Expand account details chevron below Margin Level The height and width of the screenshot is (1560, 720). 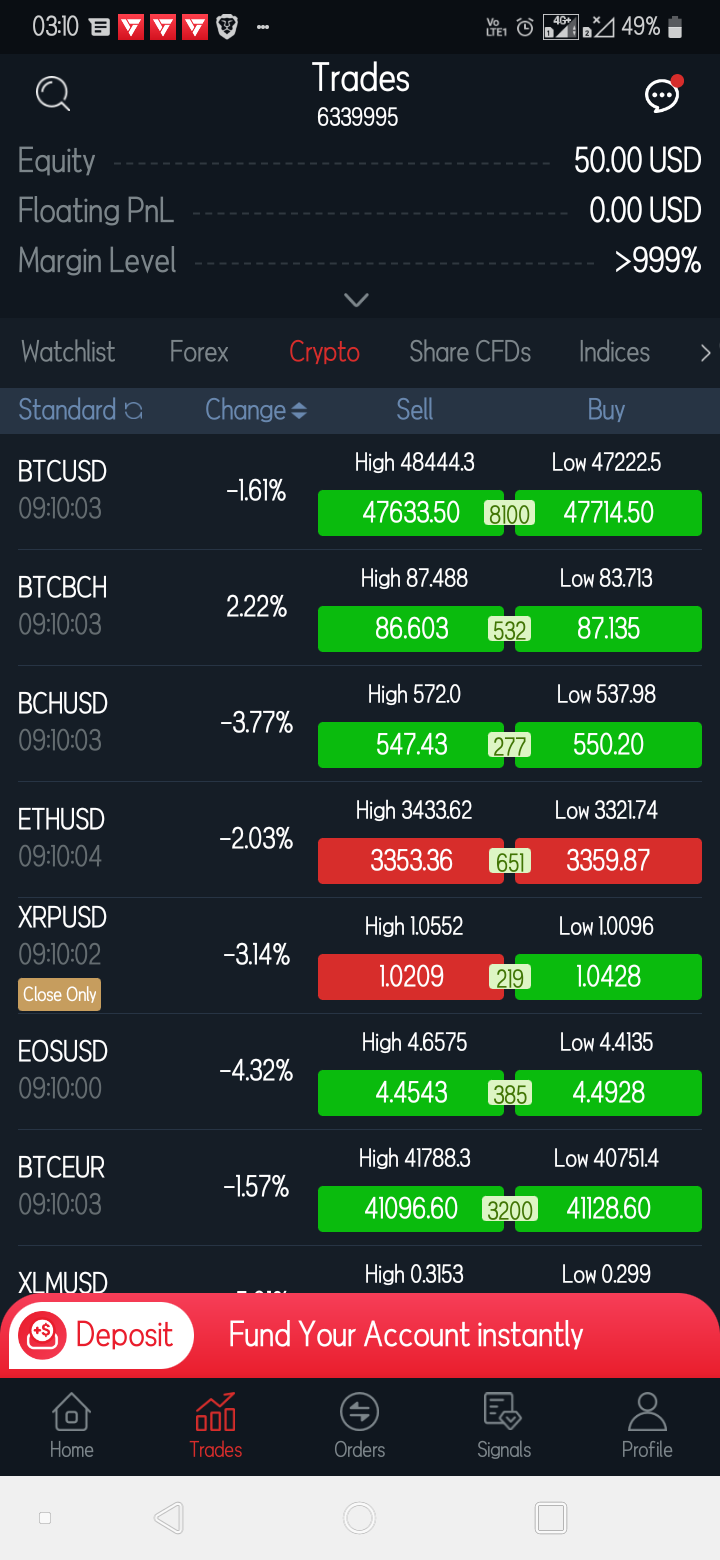[357, 299]
